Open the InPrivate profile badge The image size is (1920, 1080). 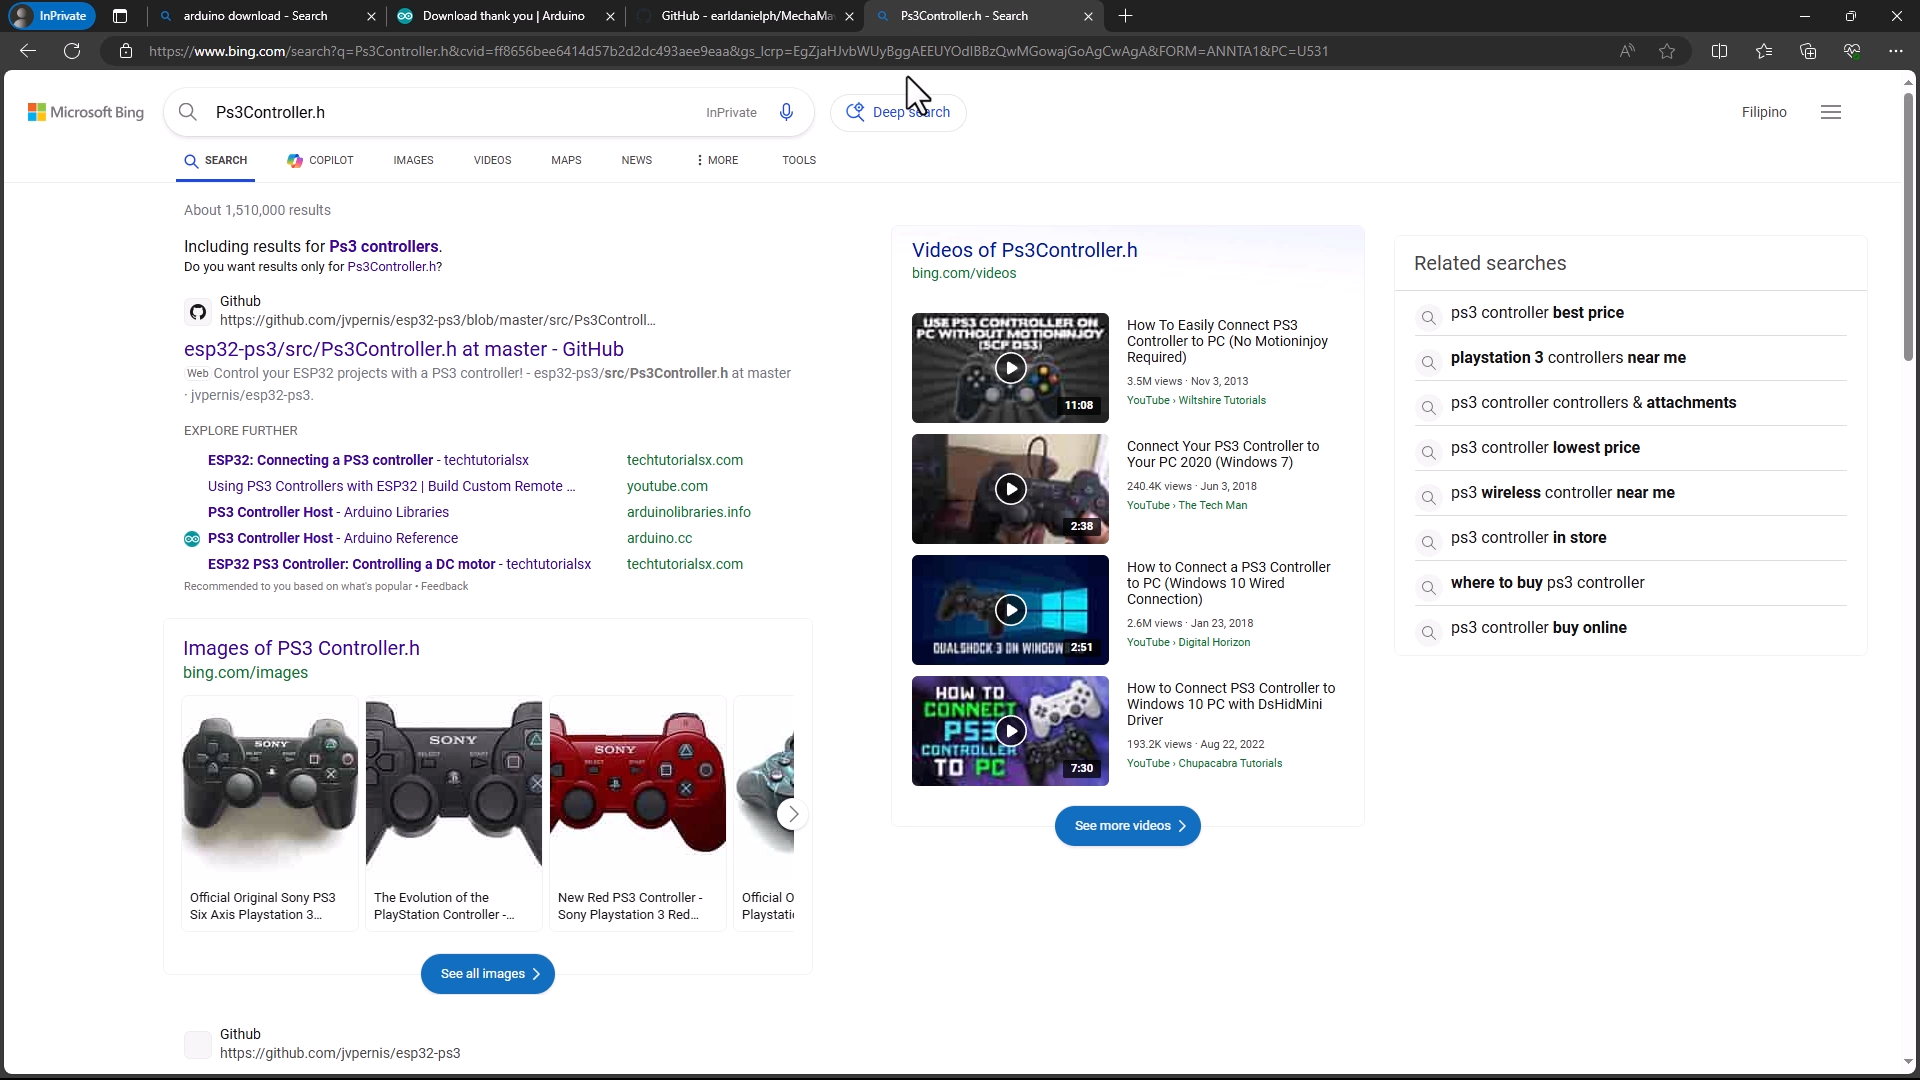pyautogui.click(x=51, y=16)
